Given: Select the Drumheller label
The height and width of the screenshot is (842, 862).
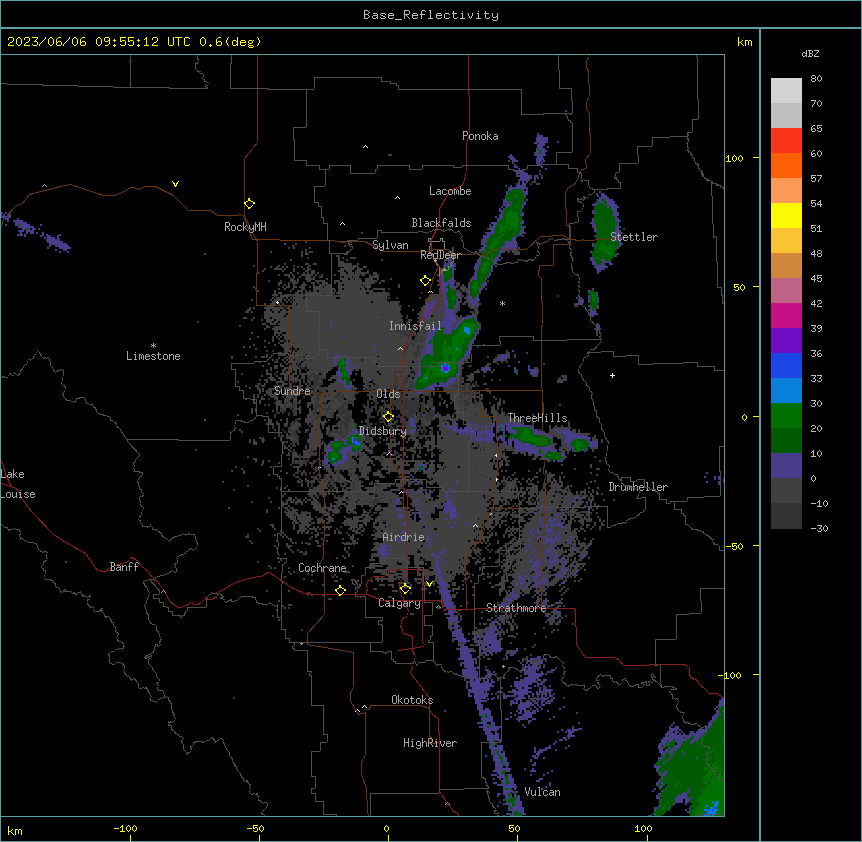Looking at the screenshot, I should pyautogui.click(x=638, y=487).
